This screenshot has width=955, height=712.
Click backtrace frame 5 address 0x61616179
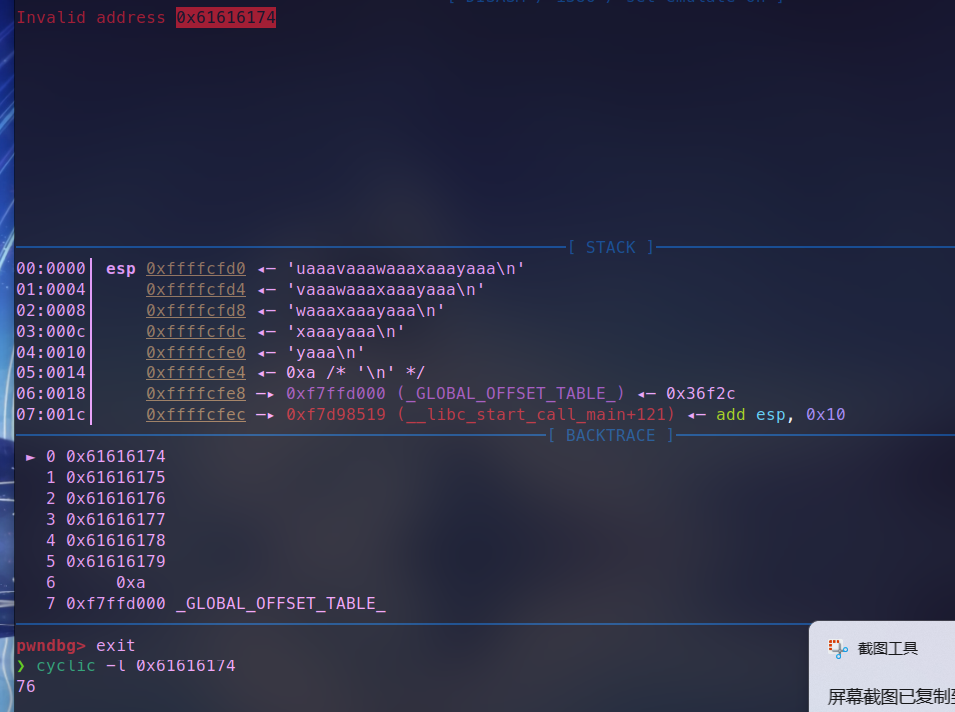[116, 561]
